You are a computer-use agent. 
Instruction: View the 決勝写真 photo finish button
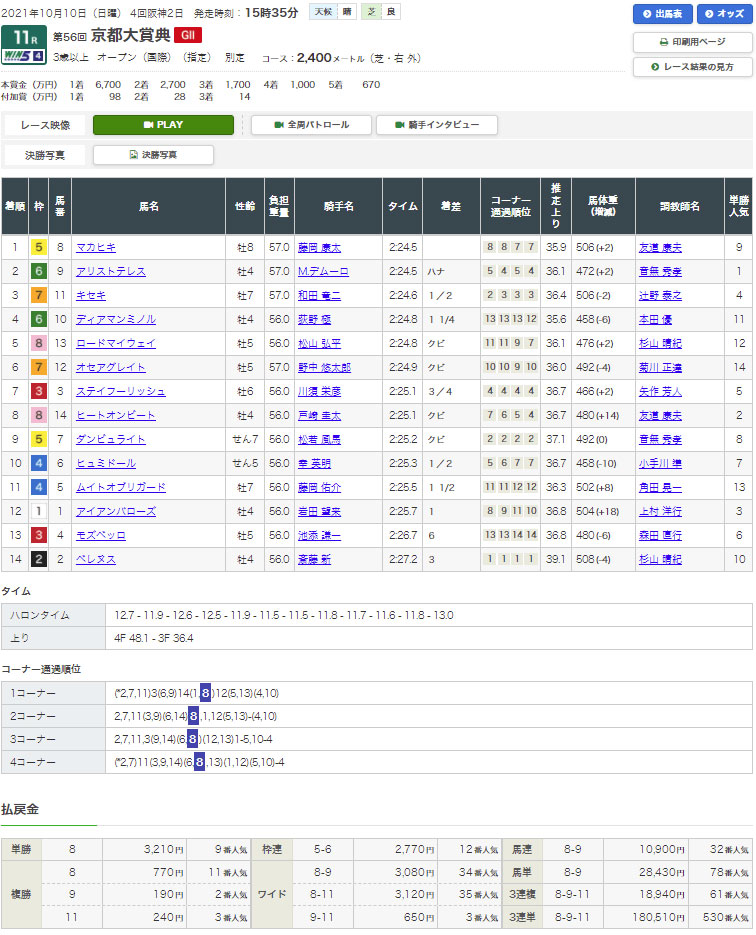click(x=153, y=155)
